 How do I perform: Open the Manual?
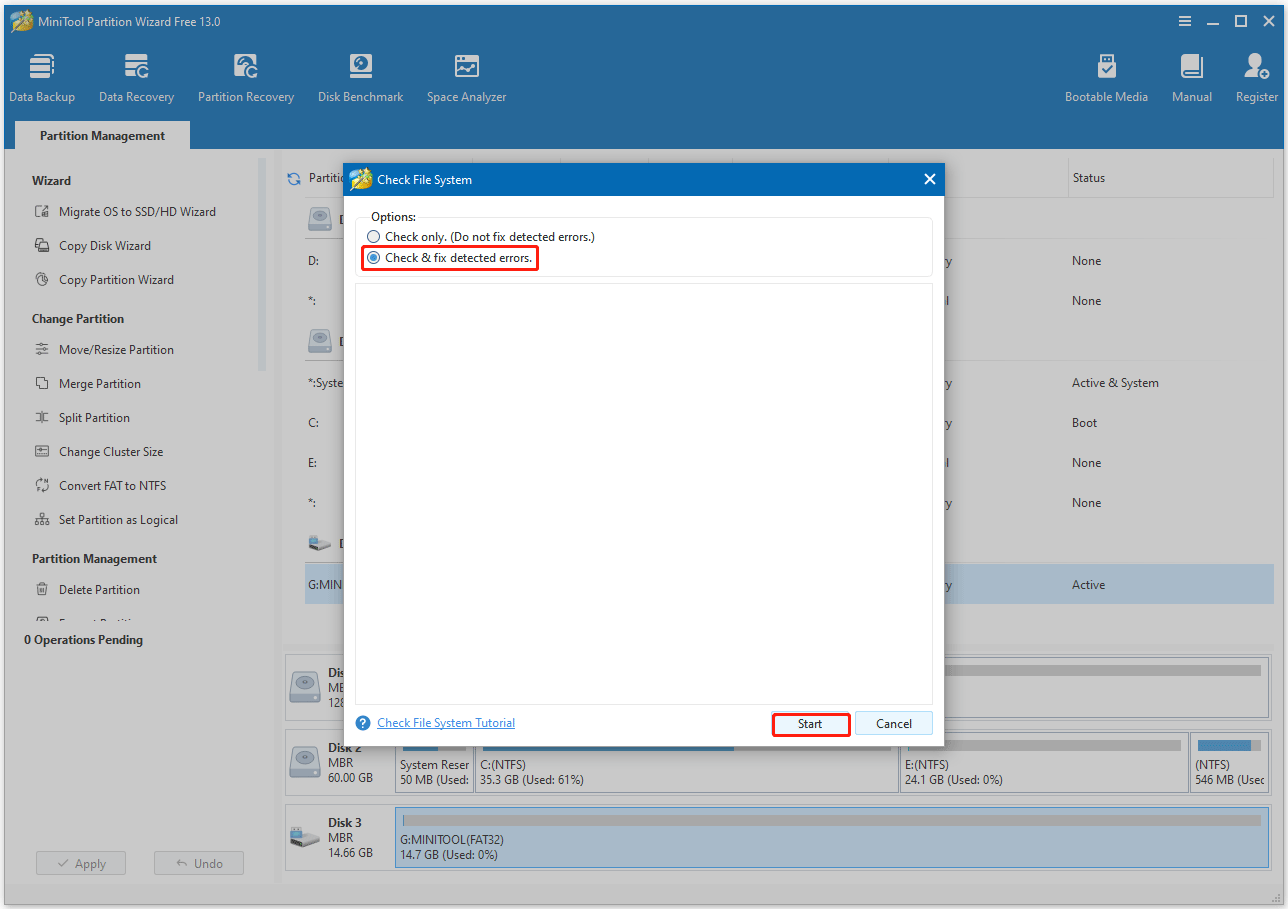(x=1191, y=78)
